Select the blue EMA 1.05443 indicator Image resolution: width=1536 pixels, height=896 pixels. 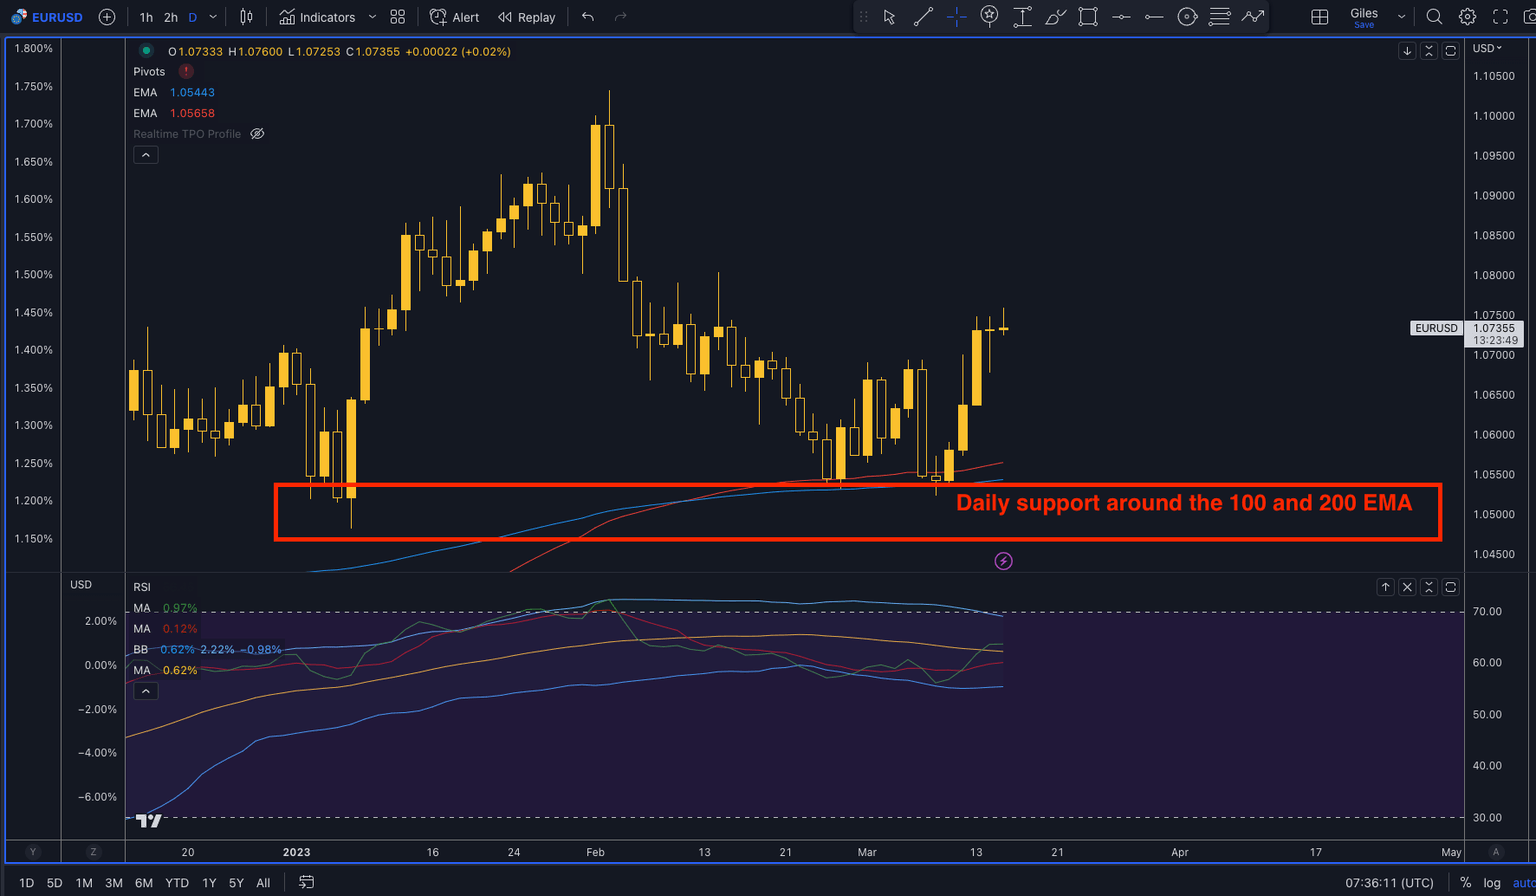[x=174, y=93]
